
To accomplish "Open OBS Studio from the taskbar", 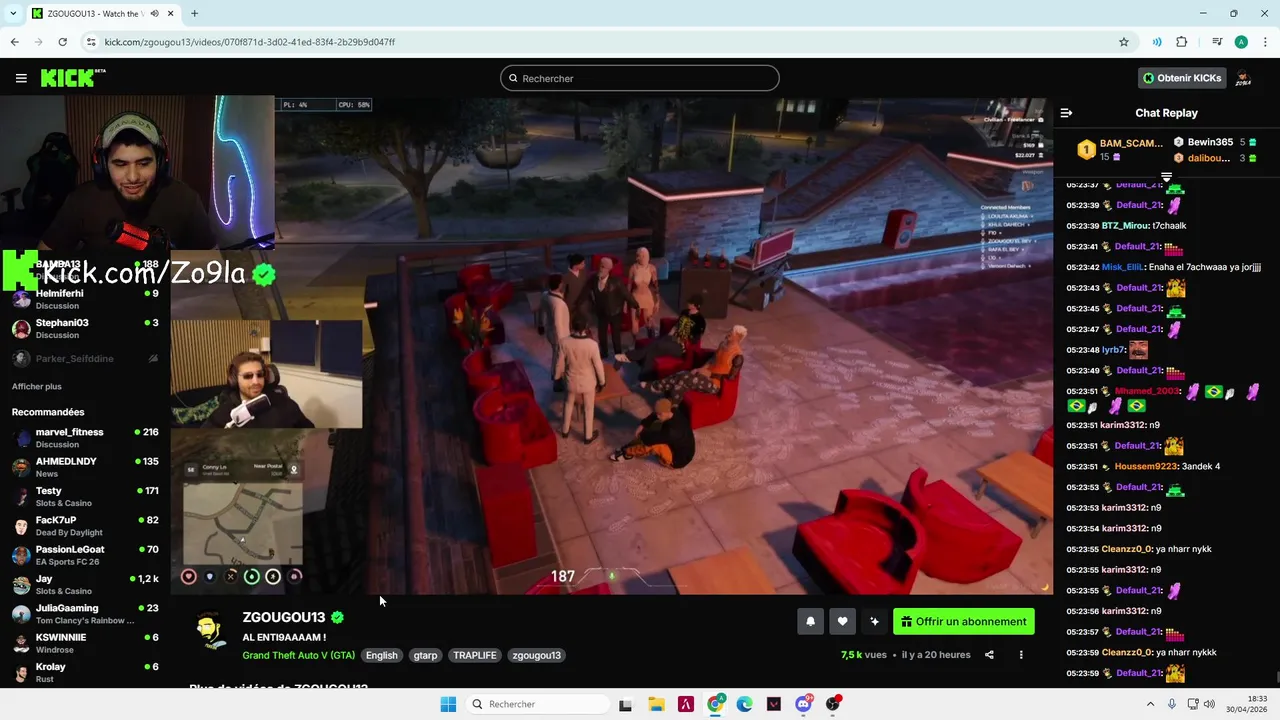I will [x=833, y=704].
